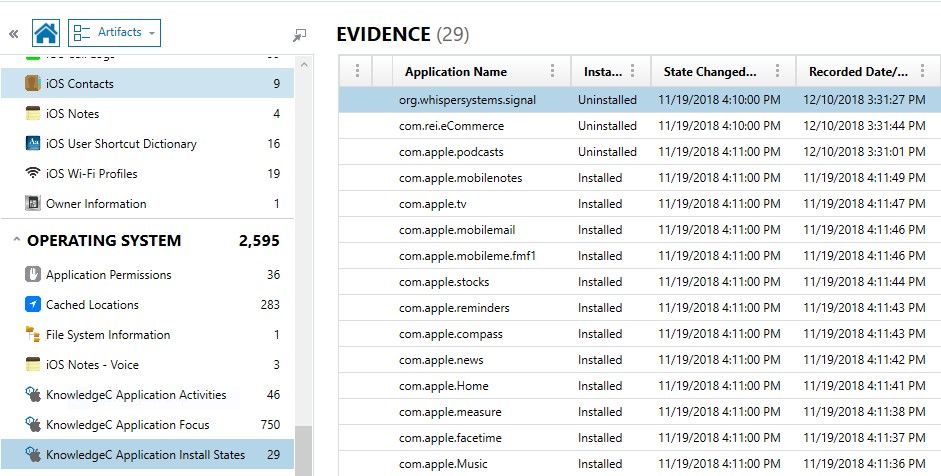
Task: Sort by State Changed column header
Action: [709, 72]
